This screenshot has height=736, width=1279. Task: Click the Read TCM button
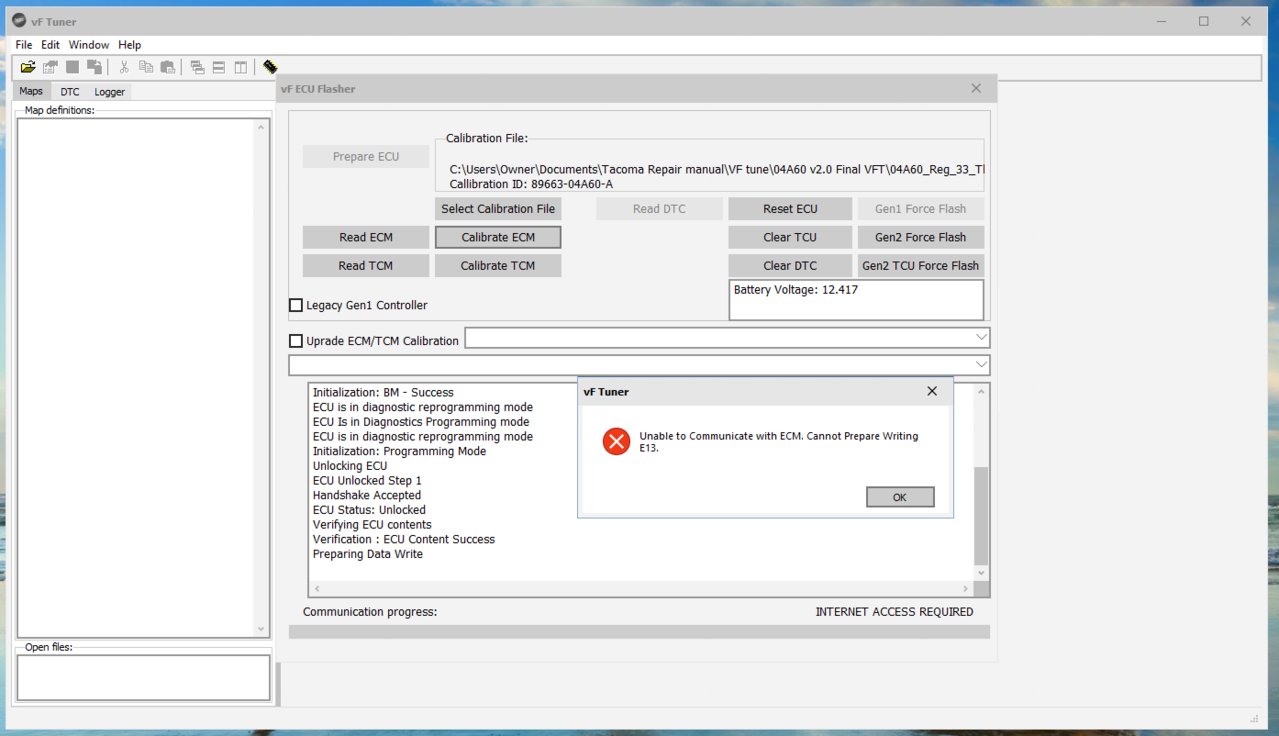(x=366, y=265)
